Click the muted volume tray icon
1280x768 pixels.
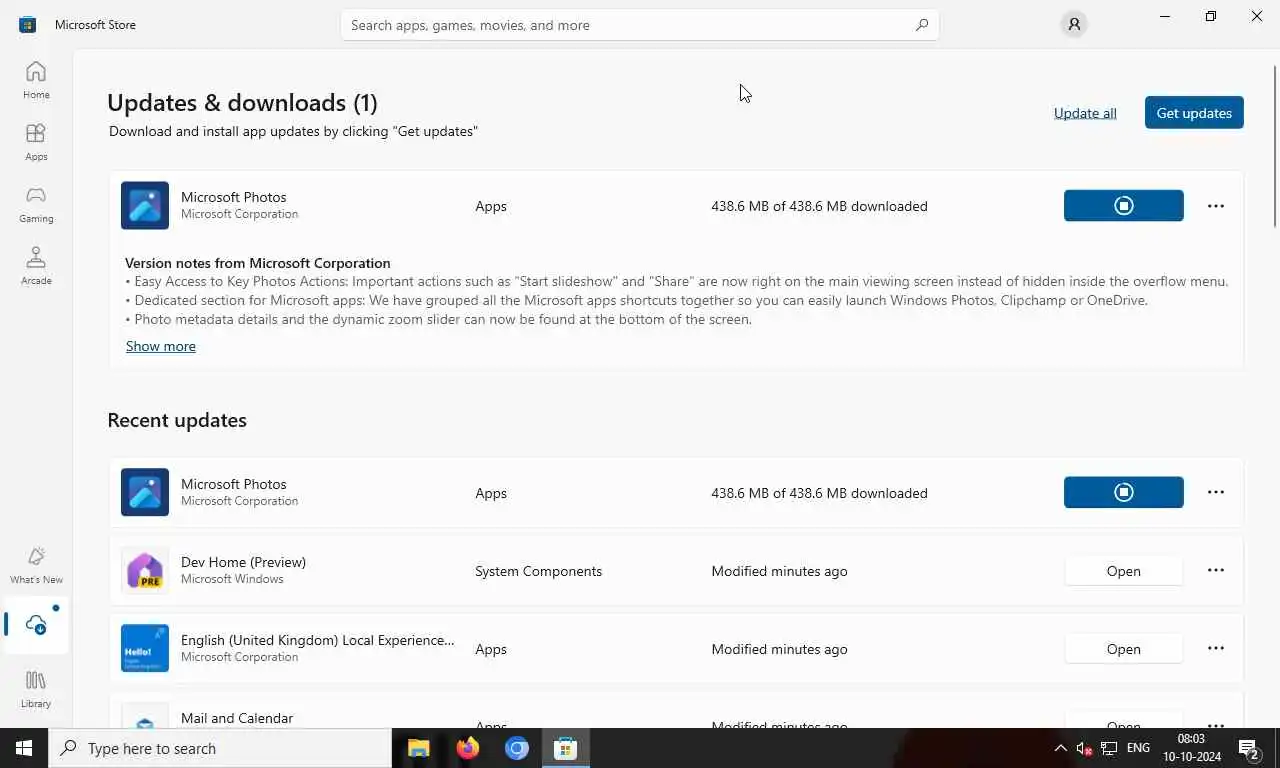coord(1084,748)
